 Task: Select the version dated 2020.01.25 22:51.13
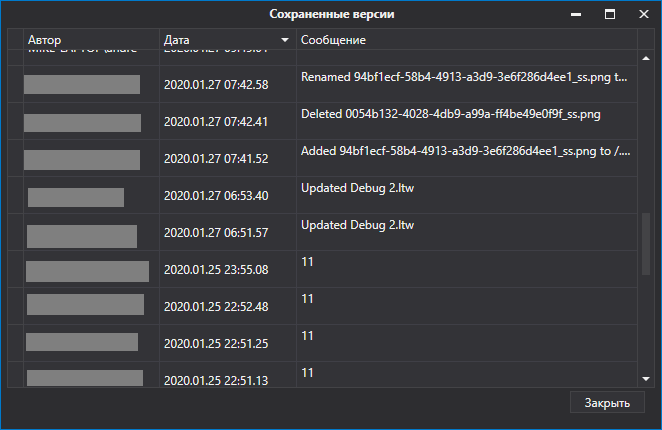(x=322, y=375)
